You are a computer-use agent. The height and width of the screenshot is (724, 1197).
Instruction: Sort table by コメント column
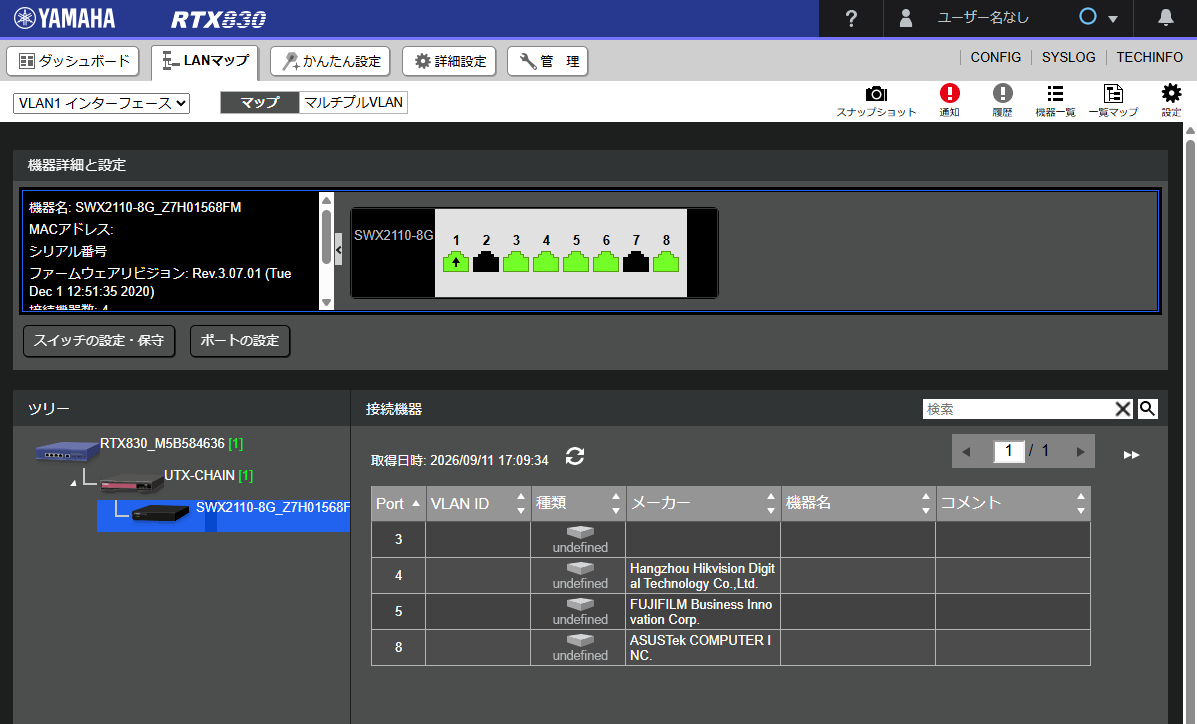point(1014,503)
